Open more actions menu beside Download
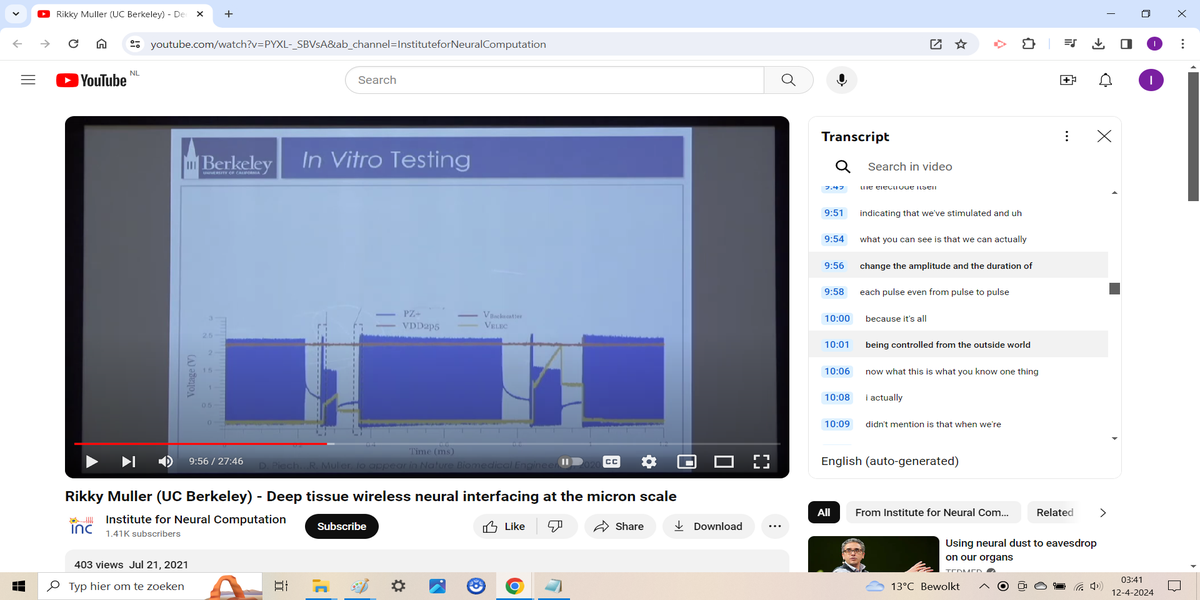1200x600 pixels. tap(774, 526)
